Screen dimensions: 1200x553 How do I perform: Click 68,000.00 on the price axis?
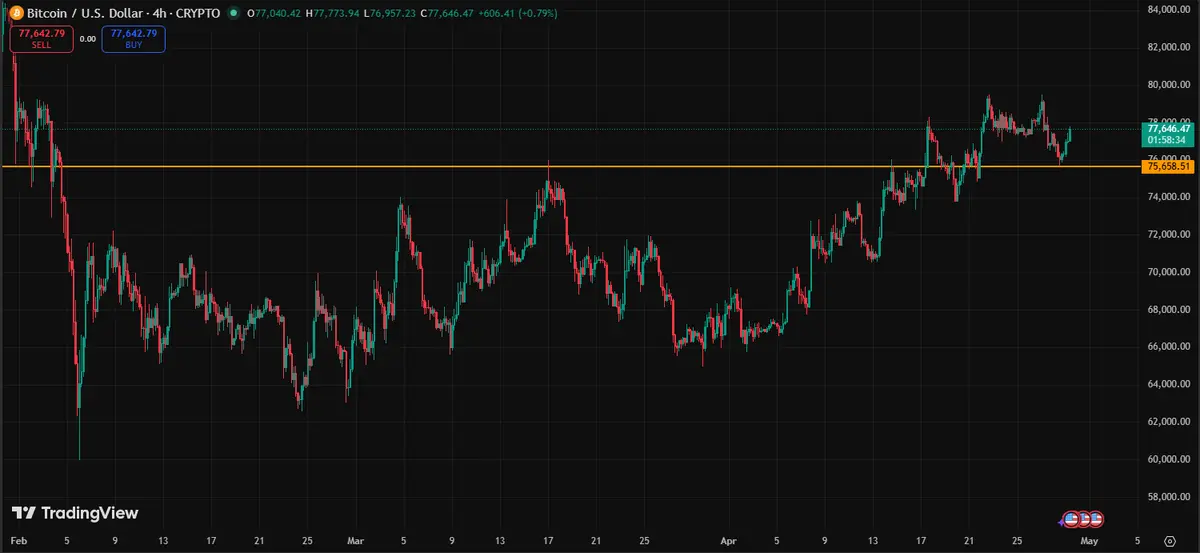pos(1169,309)
